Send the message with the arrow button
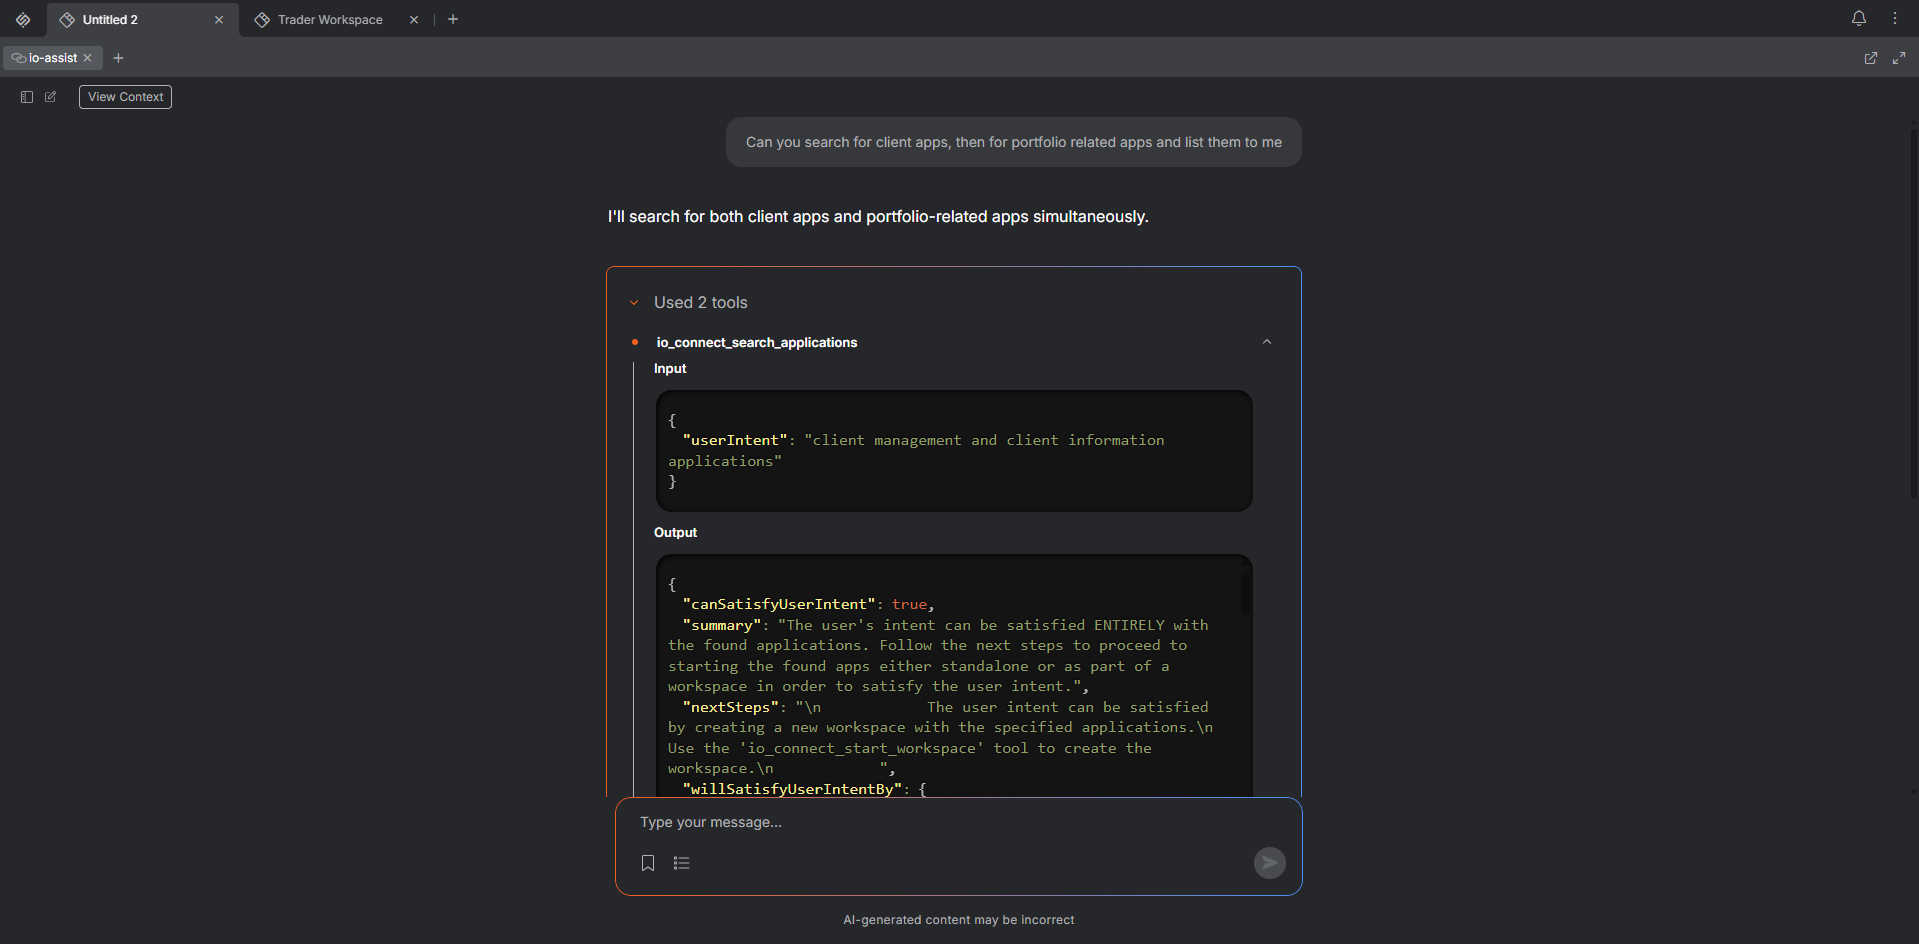 pos(1269,863)
